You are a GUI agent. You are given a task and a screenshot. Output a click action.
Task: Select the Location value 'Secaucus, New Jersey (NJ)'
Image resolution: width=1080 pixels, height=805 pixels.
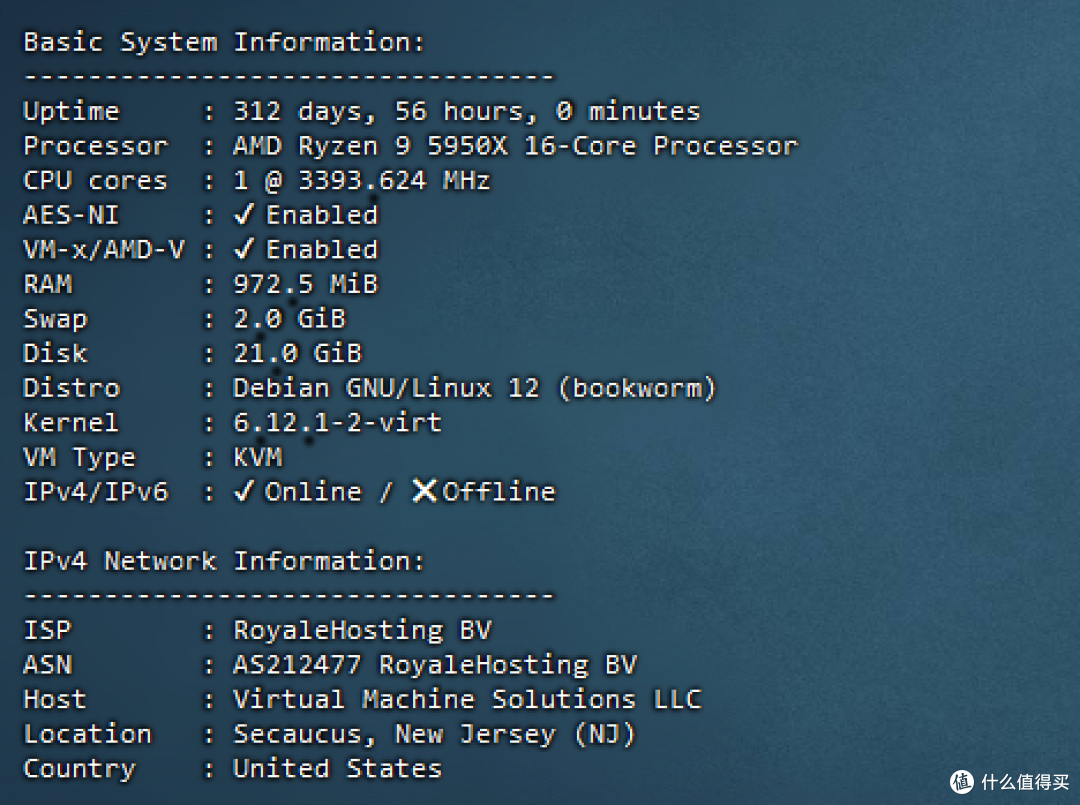point(434,734)
